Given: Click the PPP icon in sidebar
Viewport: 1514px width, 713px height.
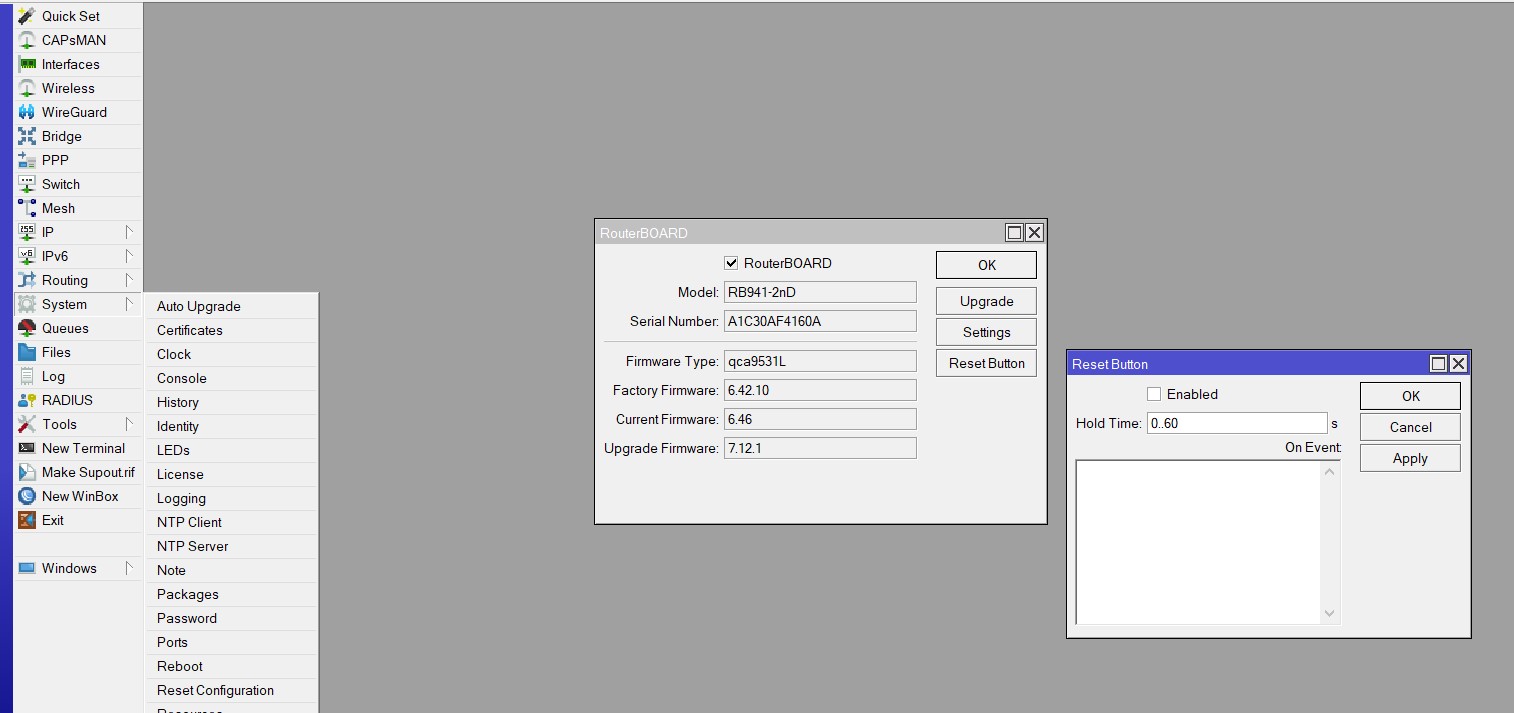Looking at the screenshot, I should 27,160.
